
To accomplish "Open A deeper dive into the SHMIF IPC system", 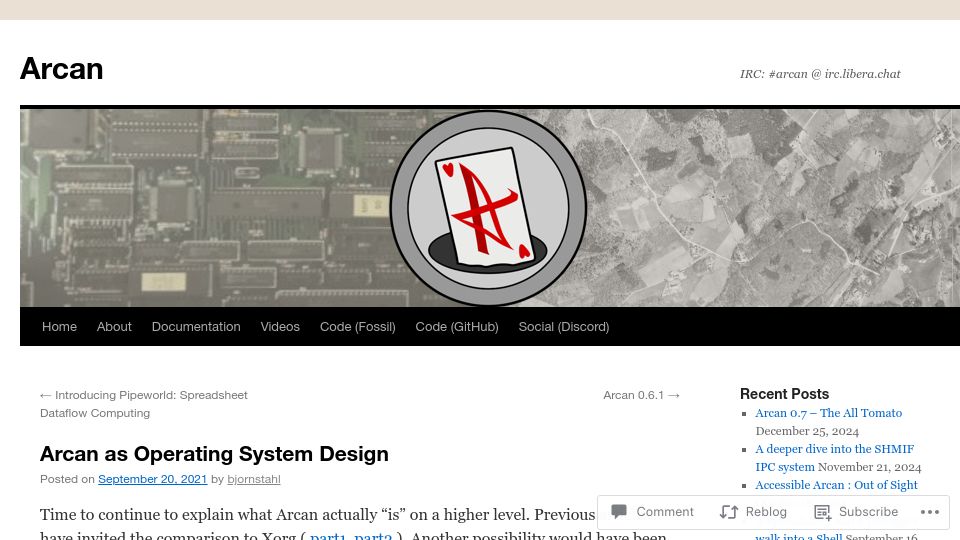I will point(834,458).
